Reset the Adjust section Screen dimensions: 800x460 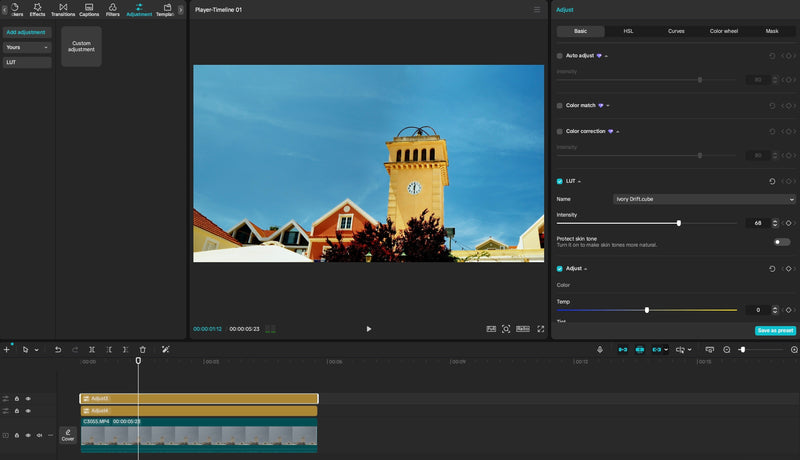pos(772,269)
